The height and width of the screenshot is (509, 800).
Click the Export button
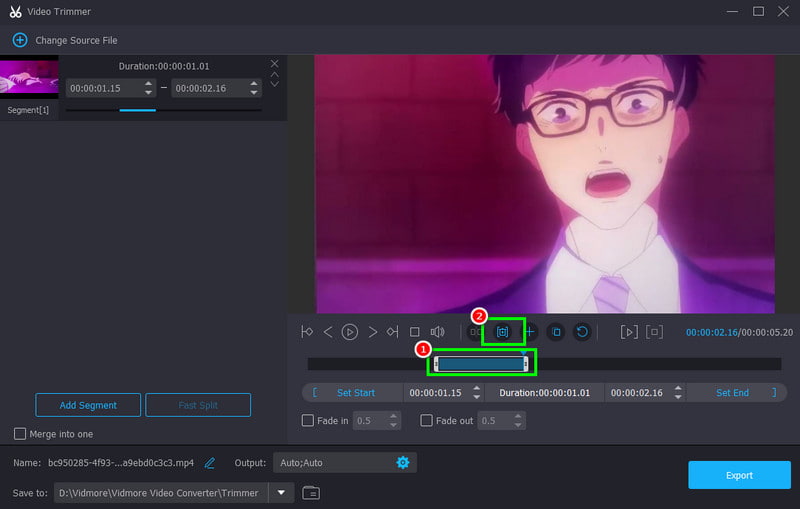tap(739, 475)
